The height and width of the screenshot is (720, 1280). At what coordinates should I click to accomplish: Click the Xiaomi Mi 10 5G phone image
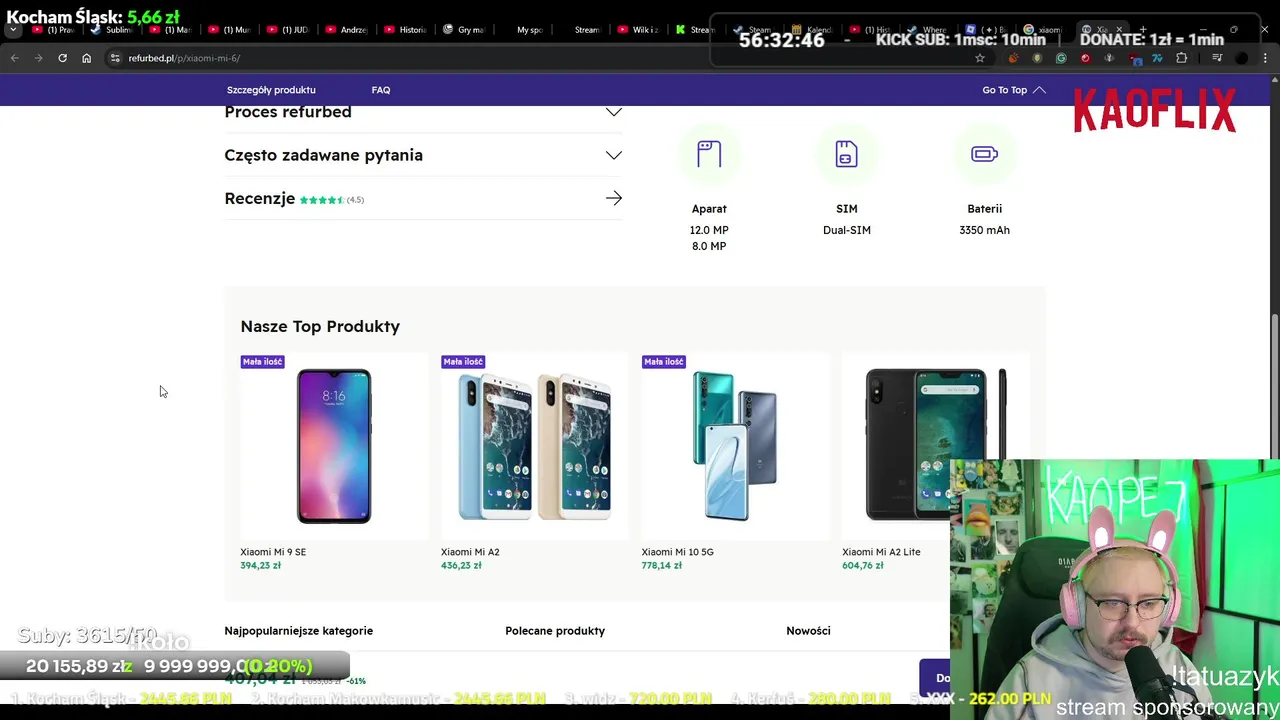[735, 446]
